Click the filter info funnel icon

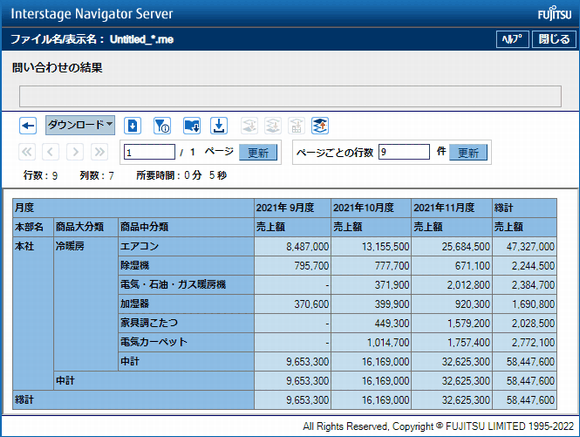click(x=162, y=126)
